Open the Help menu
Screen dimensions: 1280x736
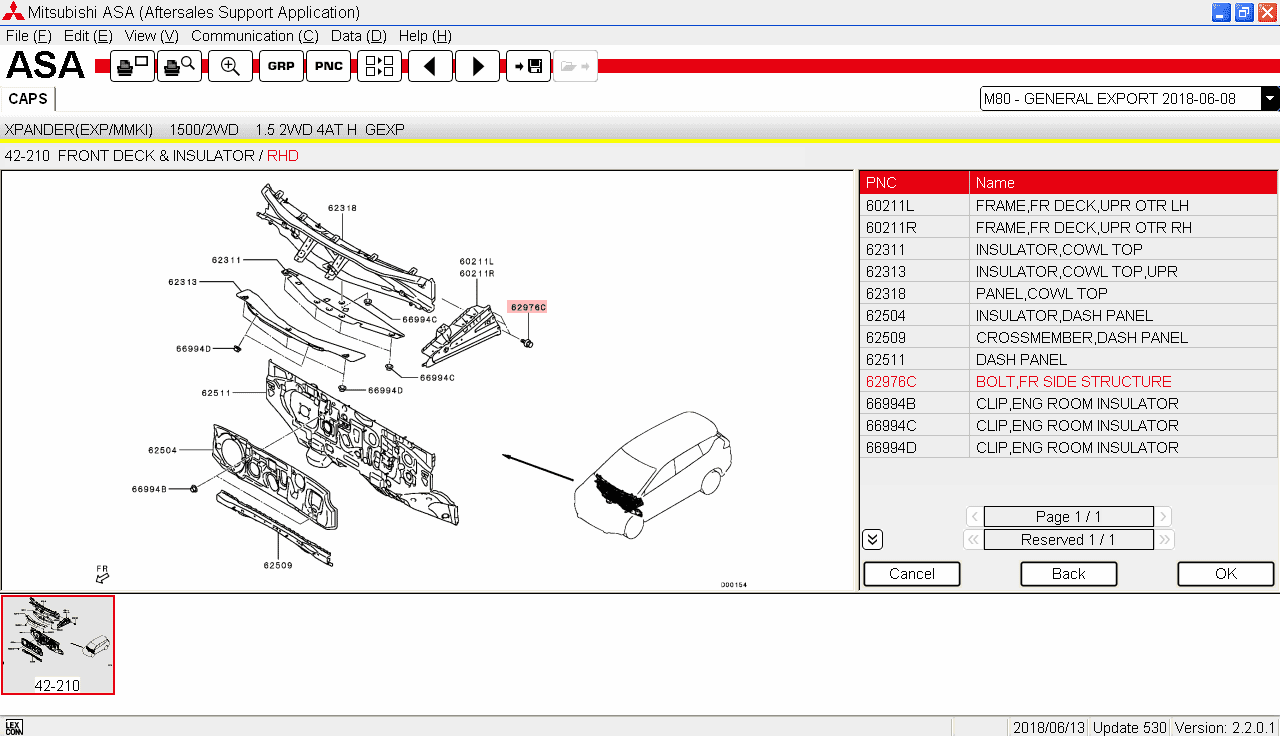(x=425, y=36)
